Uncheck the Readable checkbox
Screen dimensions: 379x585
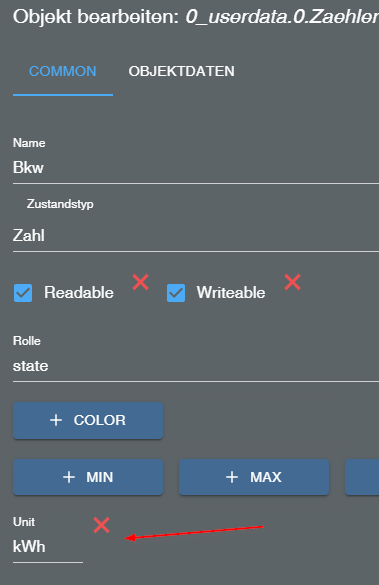(23, 293)
